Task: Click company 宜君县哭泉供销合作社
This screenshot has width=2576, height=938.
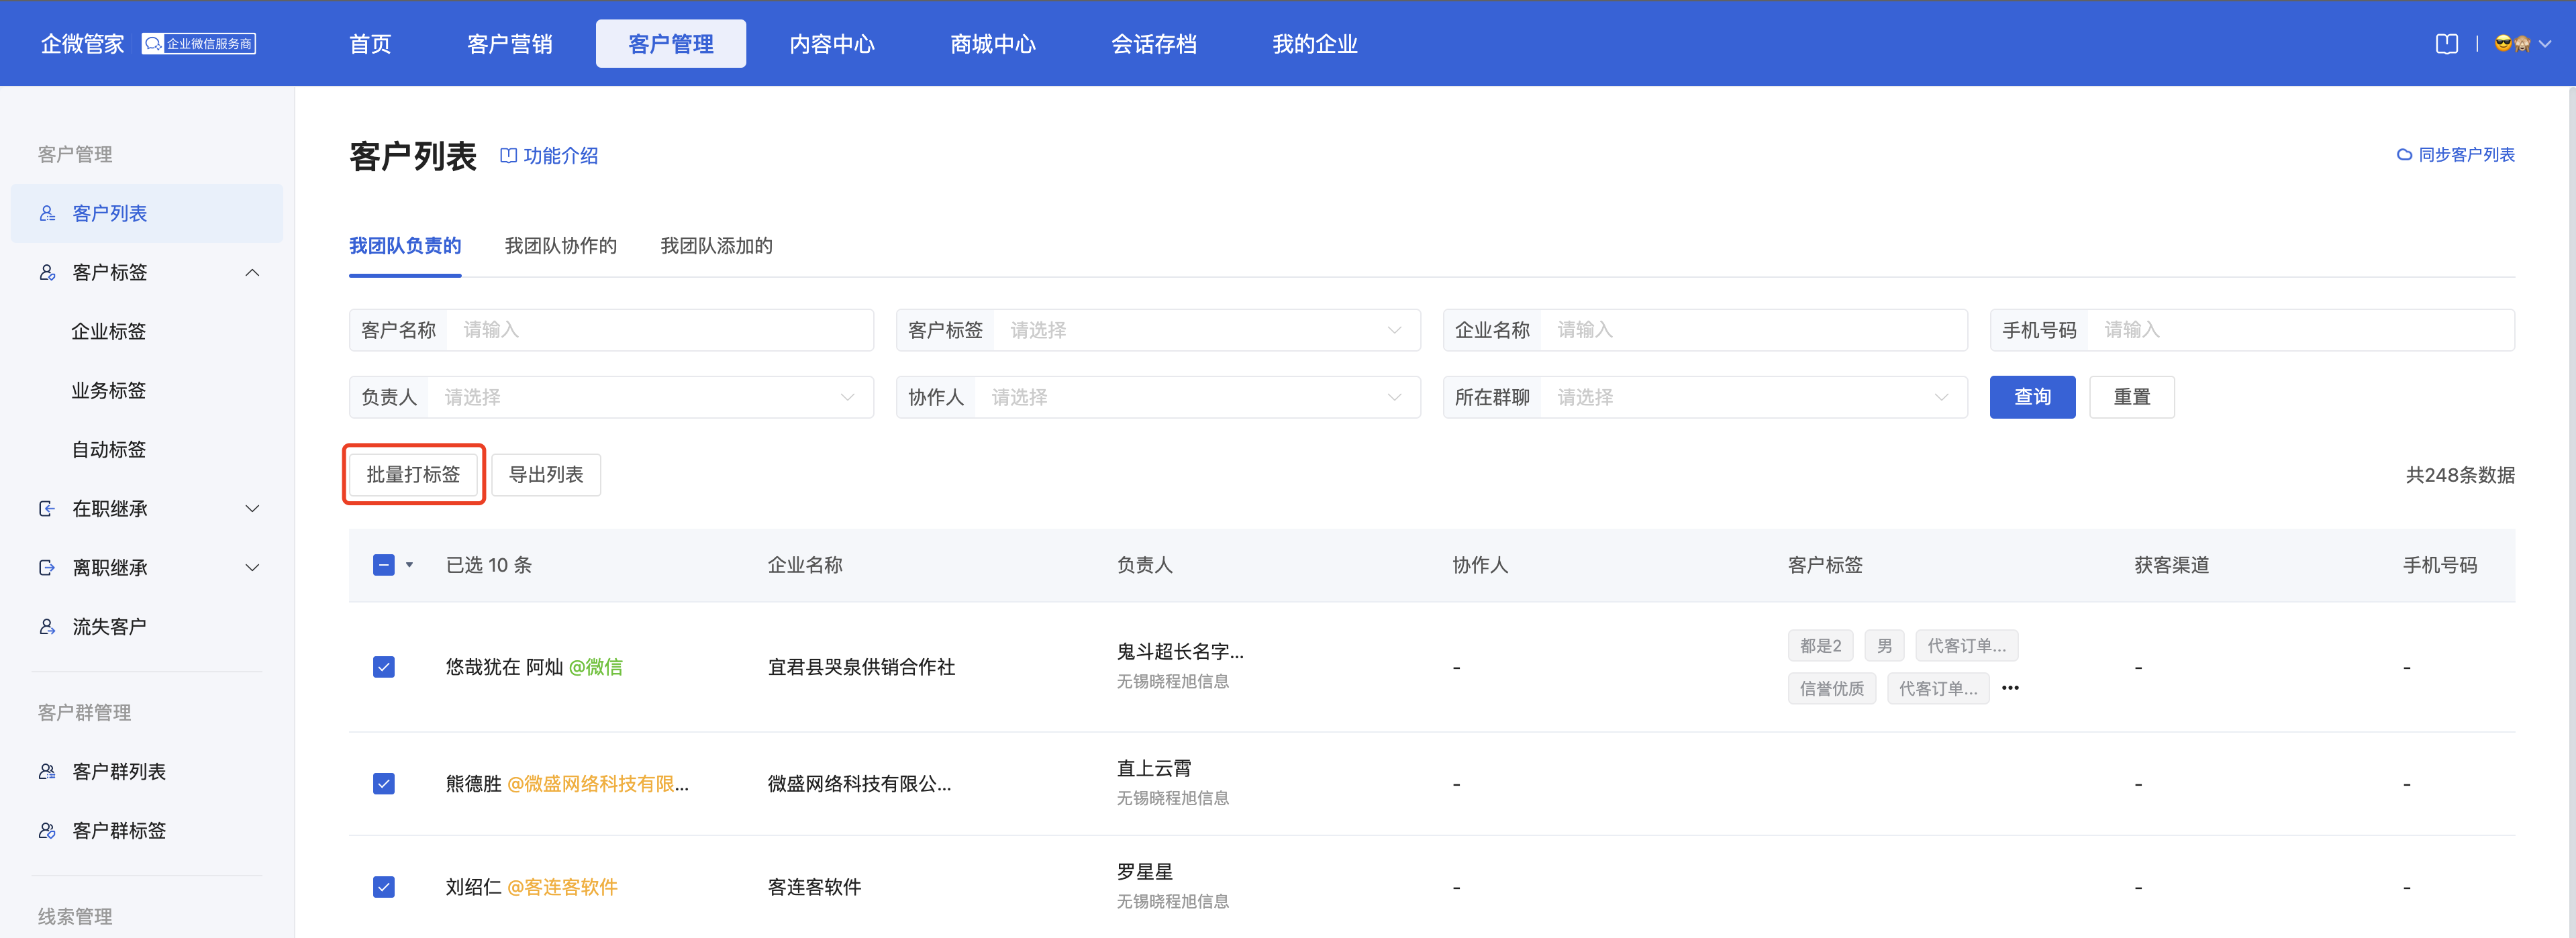Action: [861, 667]
